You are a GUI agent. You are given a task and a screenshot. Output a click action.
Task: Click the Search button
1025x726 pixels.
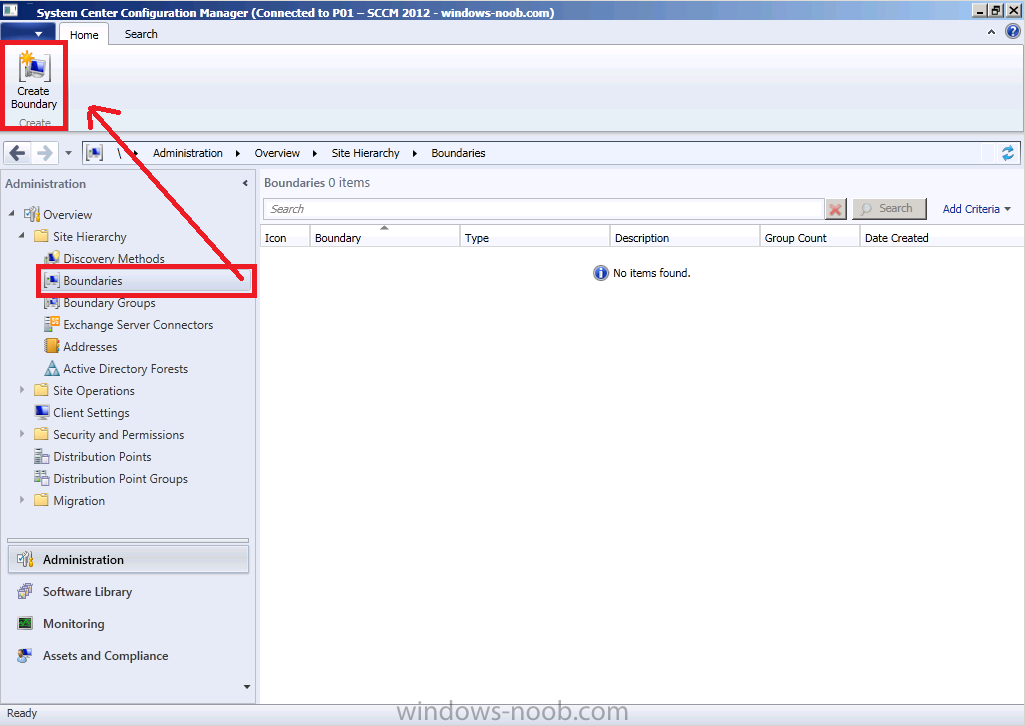pyautogui.click(x=889, y=208)
